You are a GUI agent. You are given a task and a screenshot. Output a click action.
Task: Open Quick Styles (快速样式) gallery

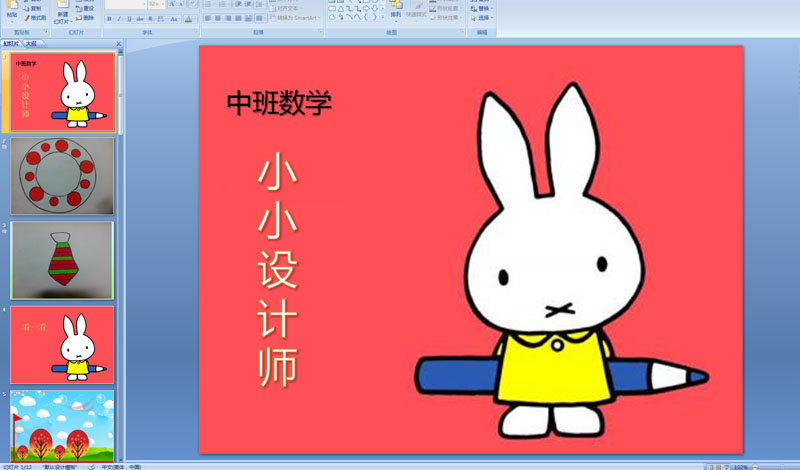pyautogui.click(x=416, y=11)
